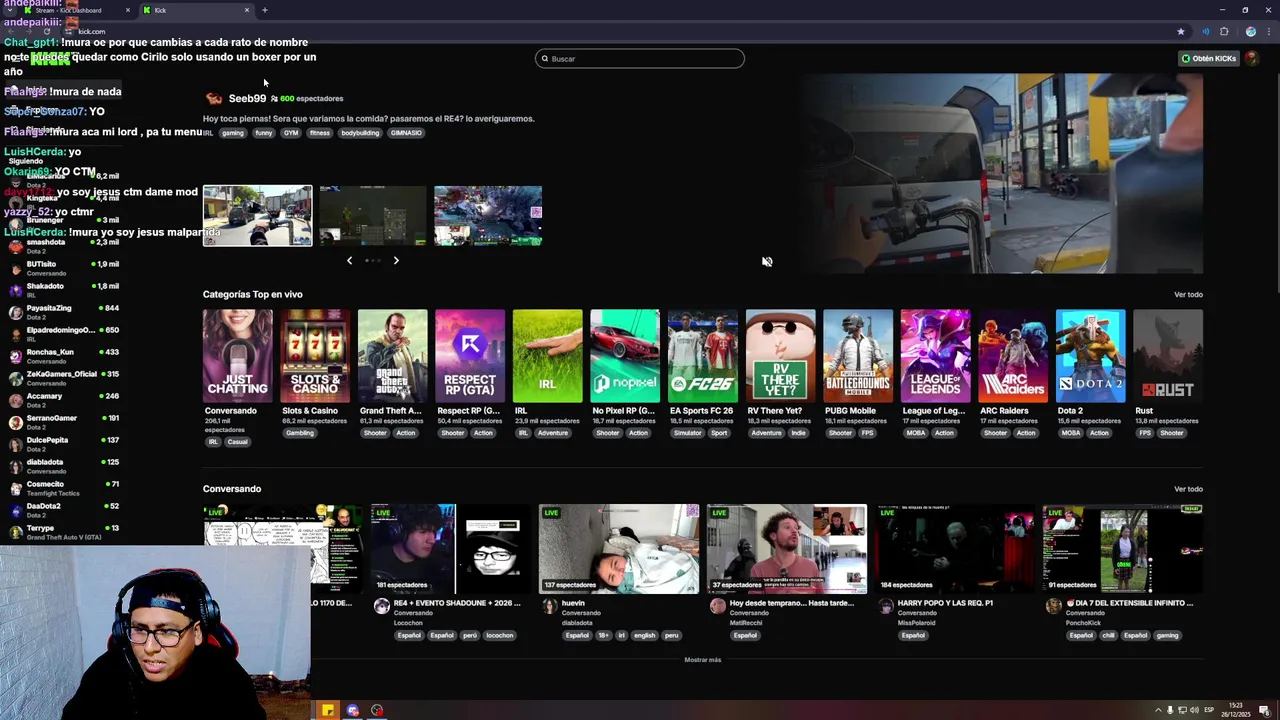Viewport: 1280px width, 720px height.
Task: Open Hoy desde temprano stream thumbnail
Action: (x=787, y=549)
